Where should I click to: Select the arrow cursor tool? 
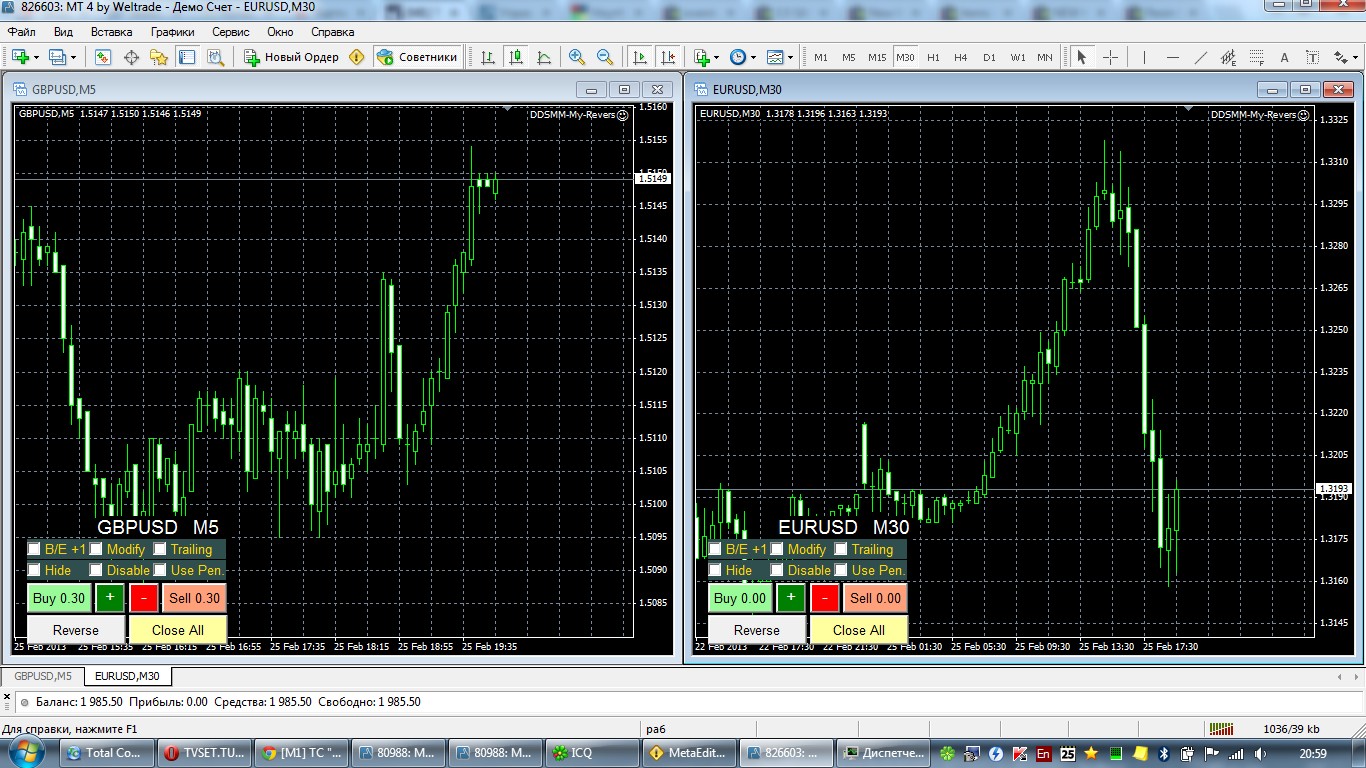pos(1081,57)
